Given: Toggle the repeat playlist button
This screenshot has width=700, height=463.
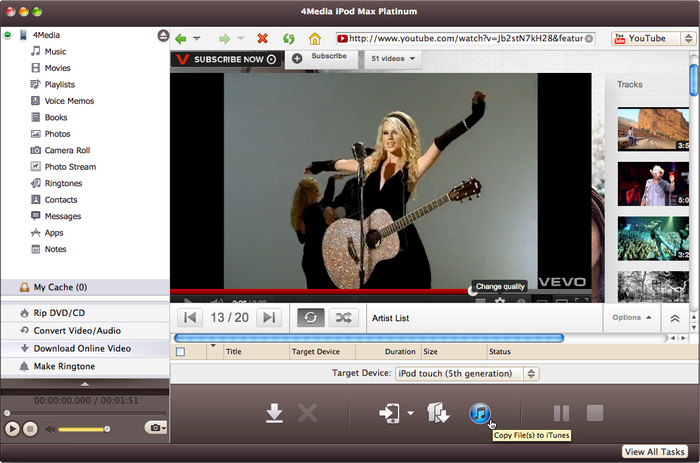Looking at the screenshot, I should (x=311, y=317).
